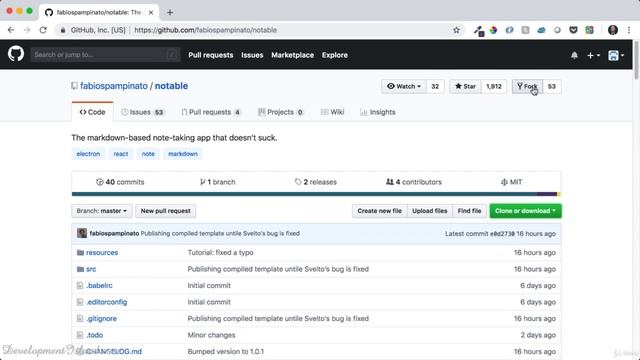Click the electron topic tag
640x360 pixels.
(x=88, y=154)
